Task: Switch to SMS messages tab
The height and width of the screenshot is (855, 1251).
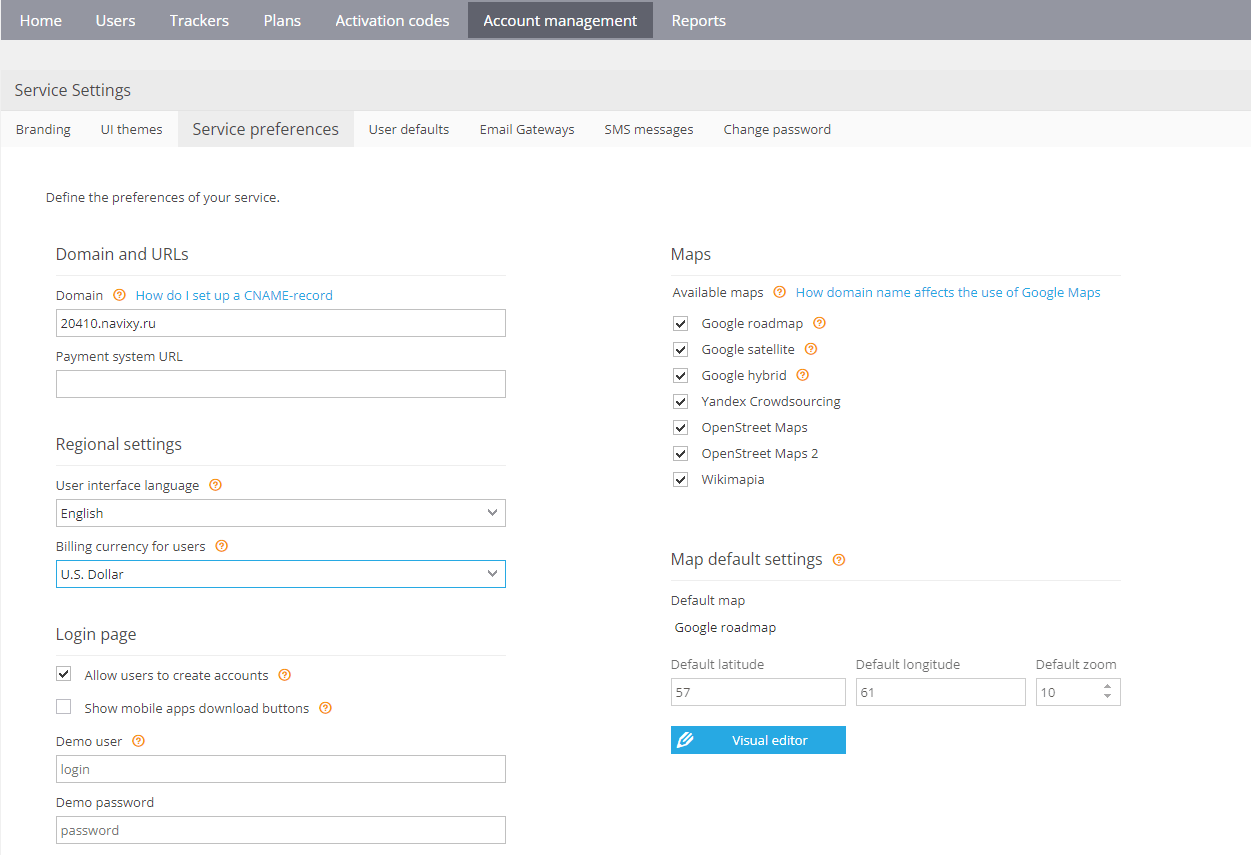Action: [649, 129]
